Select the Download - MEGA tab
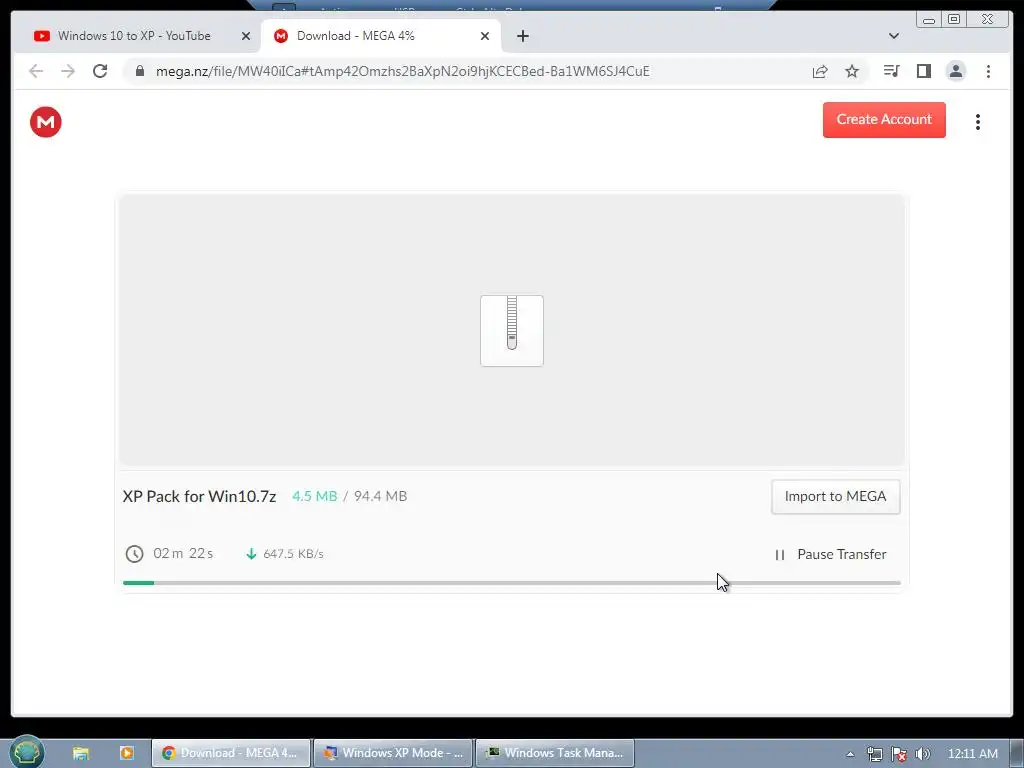This screenshot has width=1024, height=768. point(381,36)
